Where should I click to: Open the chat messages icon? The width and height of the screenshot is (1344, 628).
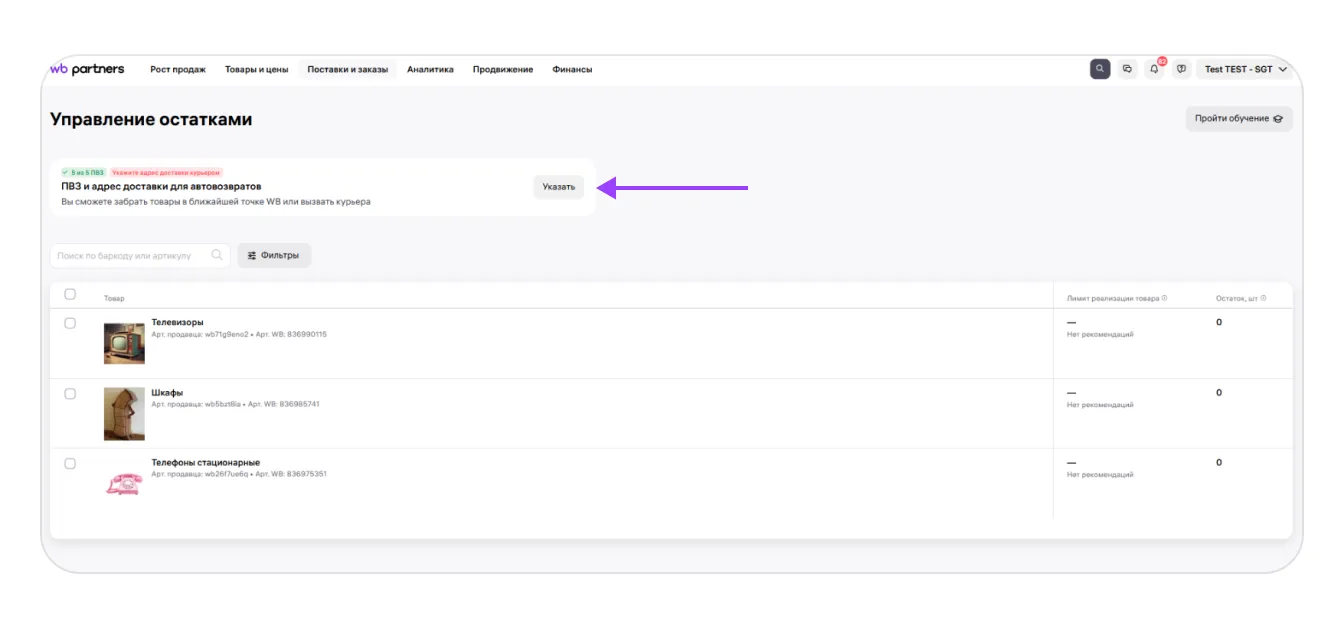(x=1127, y=69)
